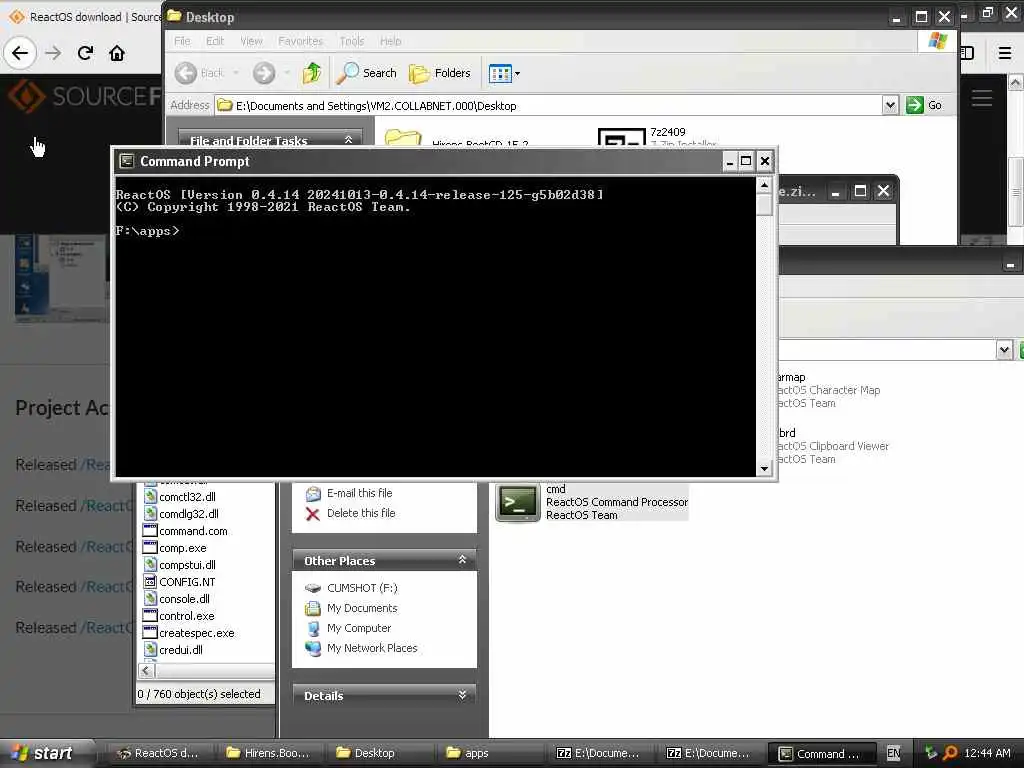Open My Computer in Other Places
The height and width of the screenshot is (768, 1024).
[349, 628]
